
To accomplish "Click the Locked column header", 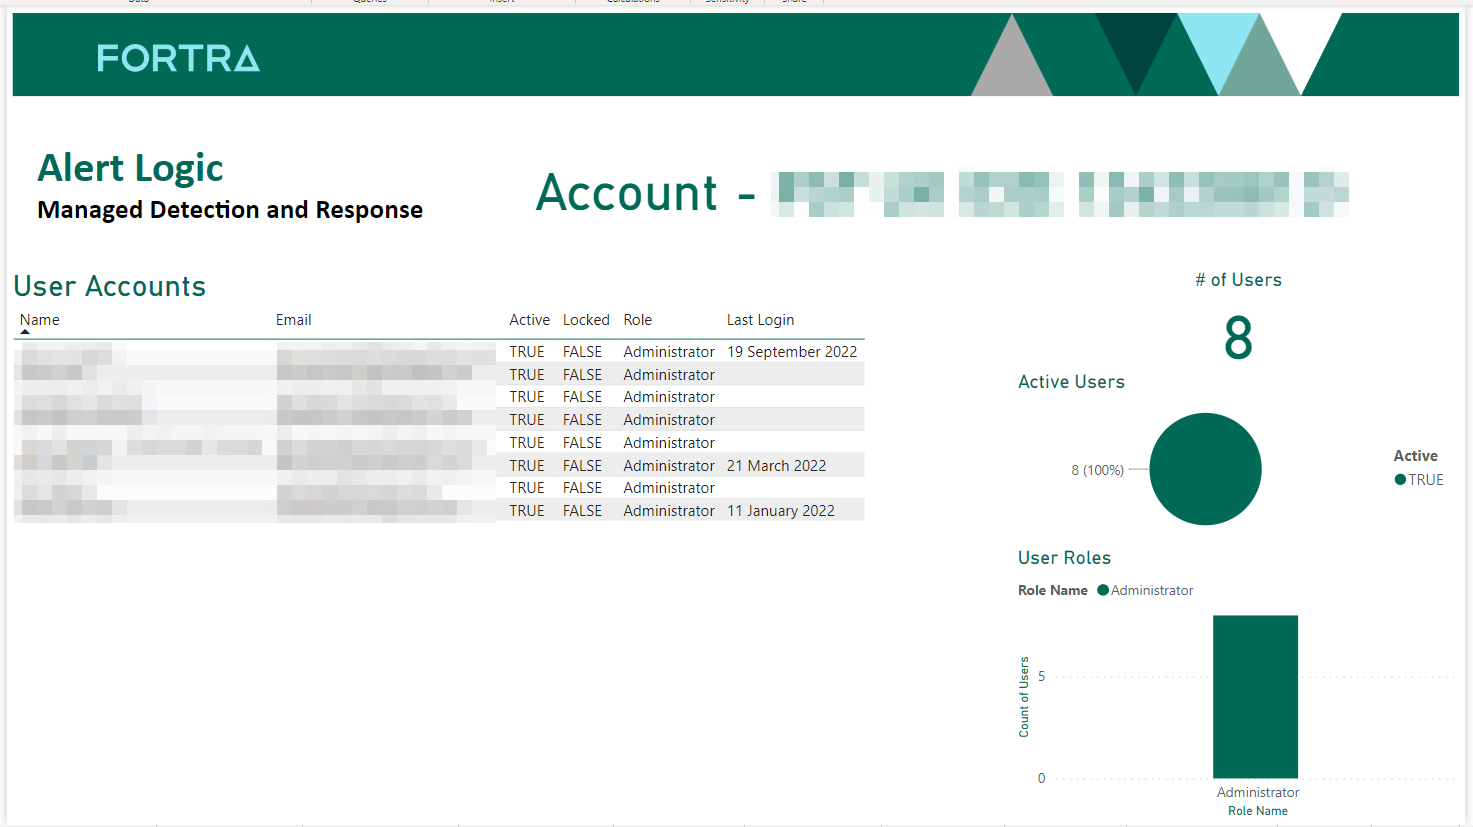I will coord(586,320).
